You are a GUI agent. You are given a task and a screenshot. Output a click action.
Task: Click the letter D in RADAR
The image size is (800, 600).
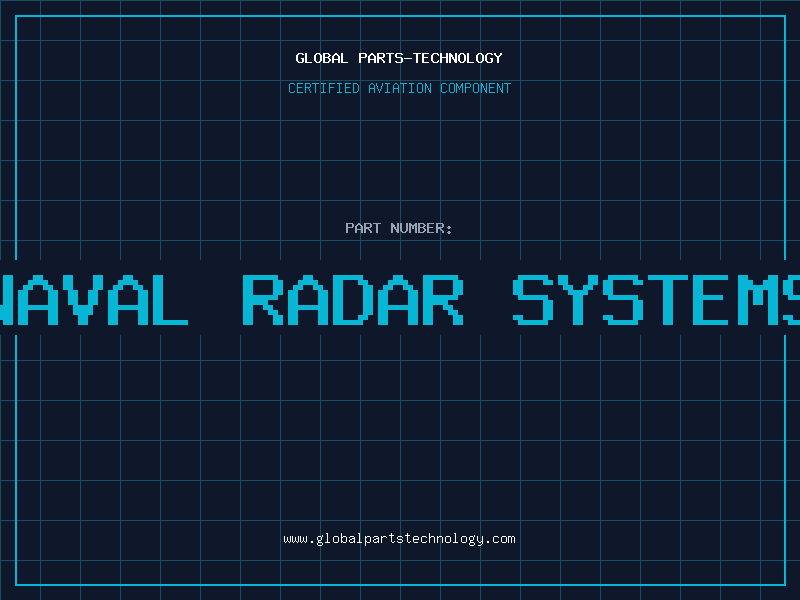[354, 298]
